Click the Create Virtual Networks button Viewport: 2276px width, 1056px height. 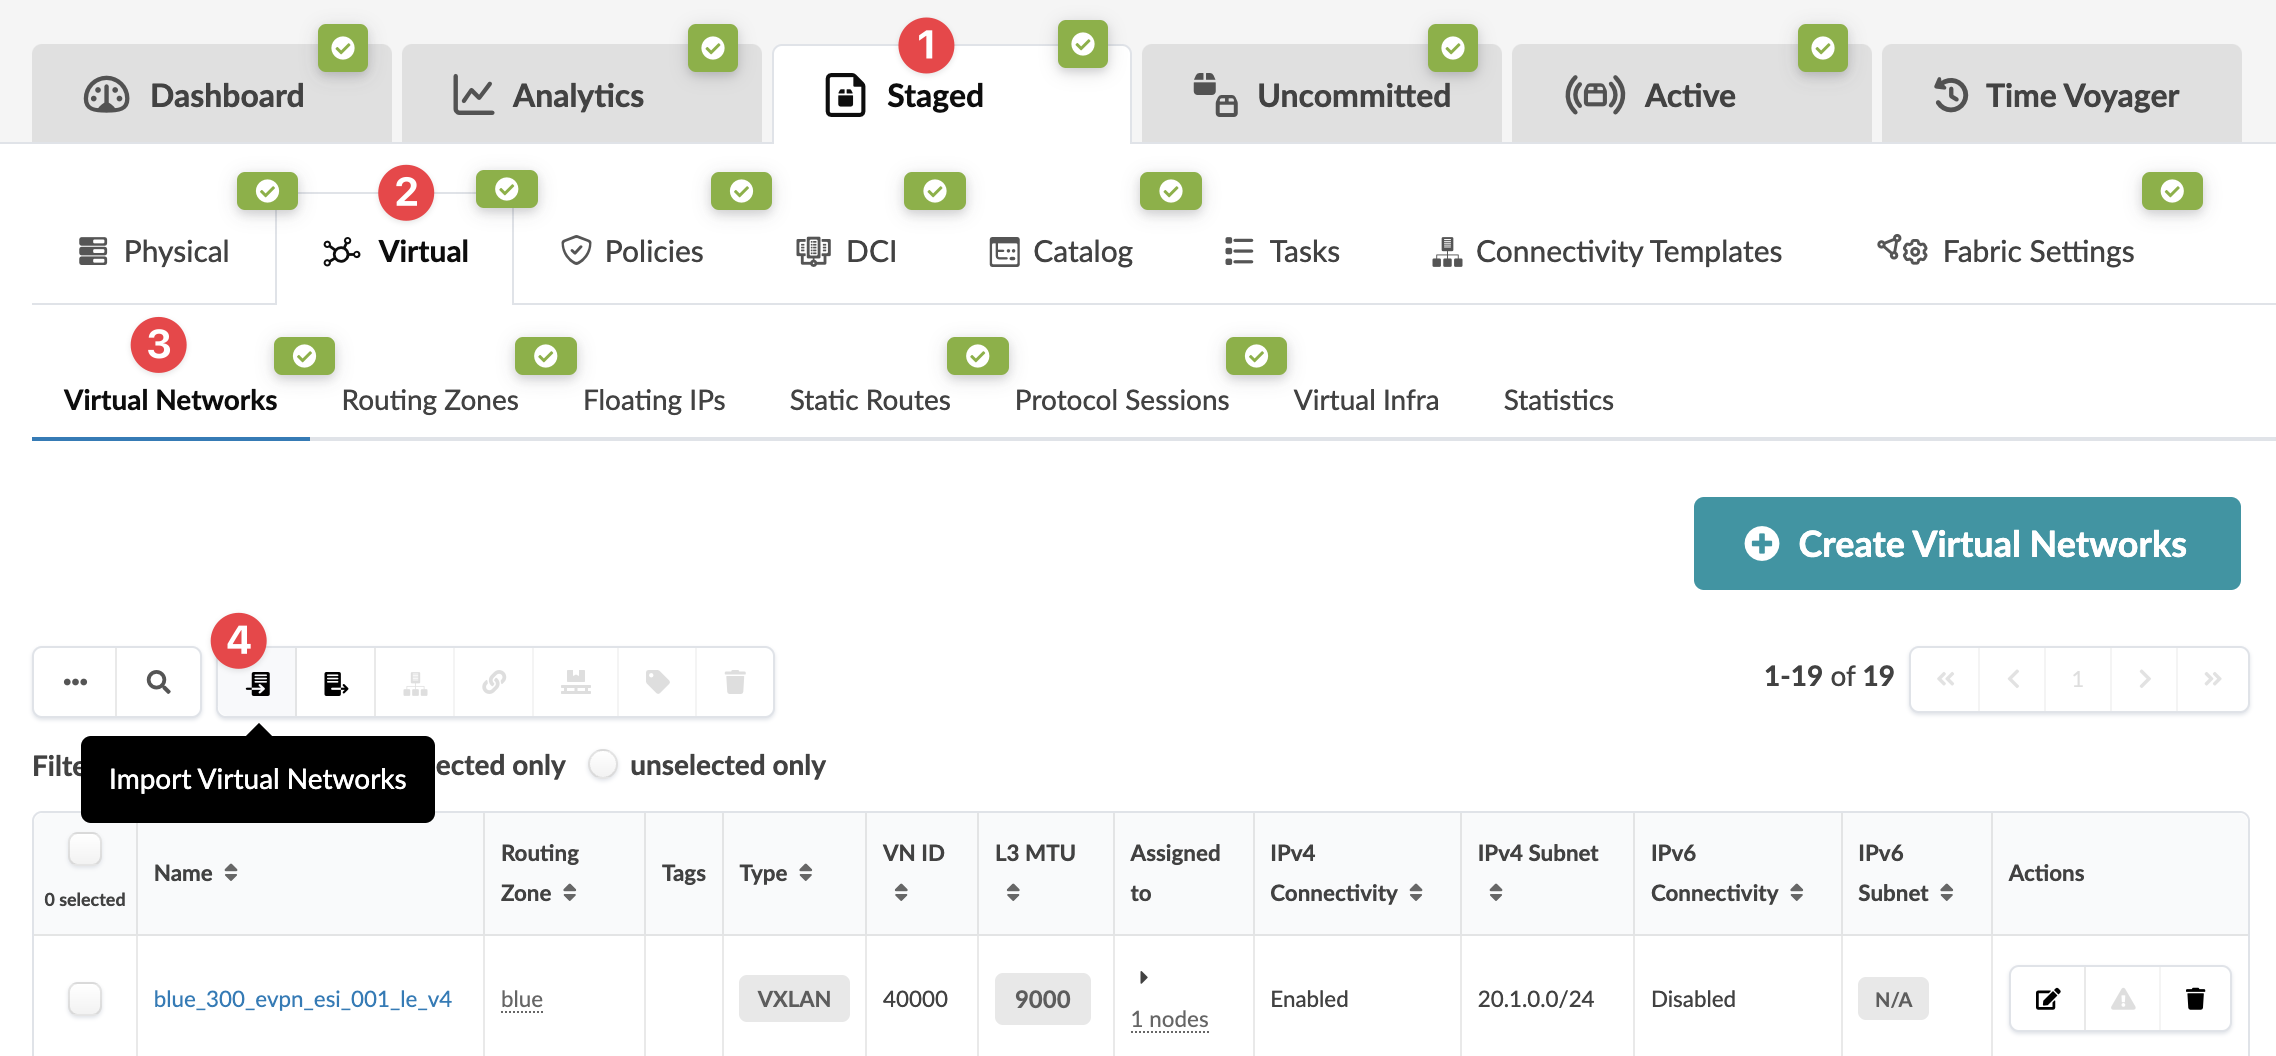tap(1966, 544)
